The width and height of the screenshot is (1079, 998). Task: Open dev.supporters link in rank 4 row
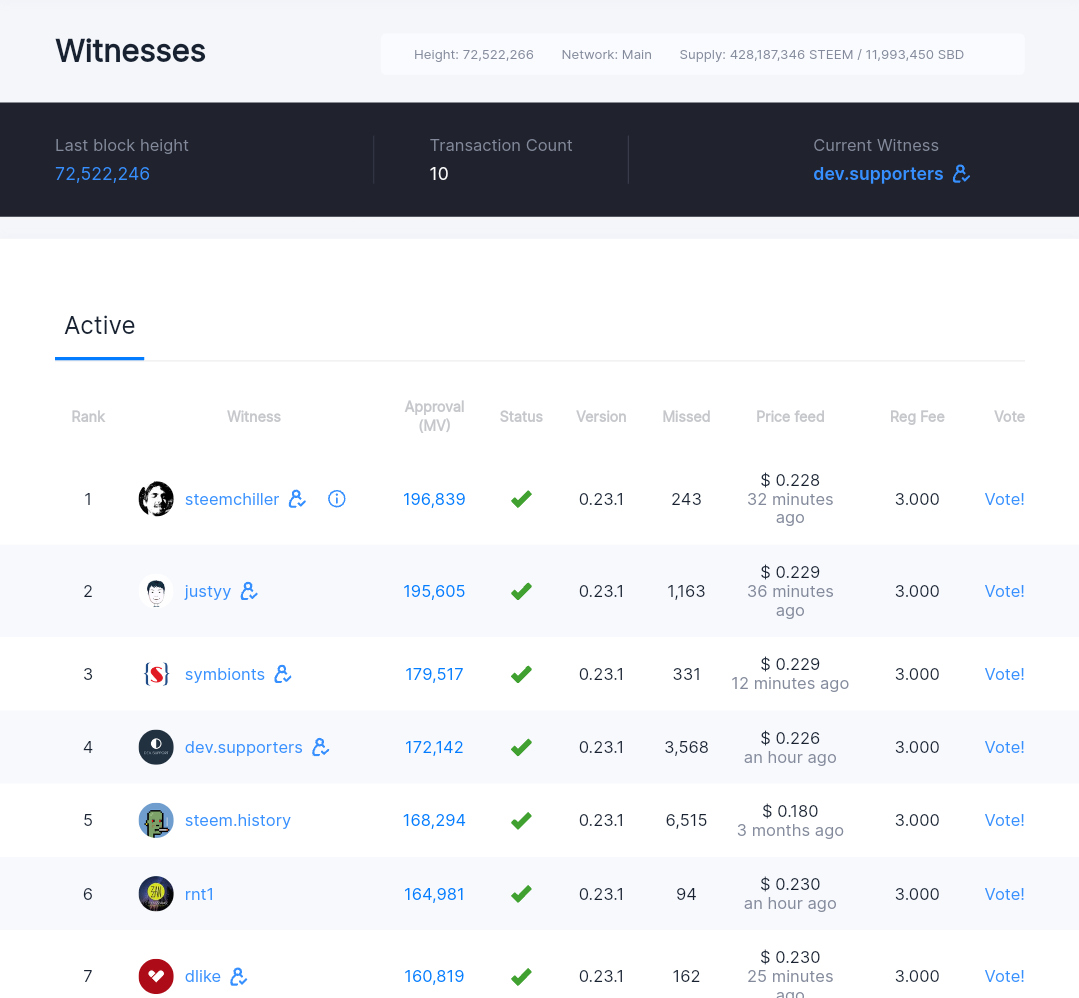coord(244,747)
